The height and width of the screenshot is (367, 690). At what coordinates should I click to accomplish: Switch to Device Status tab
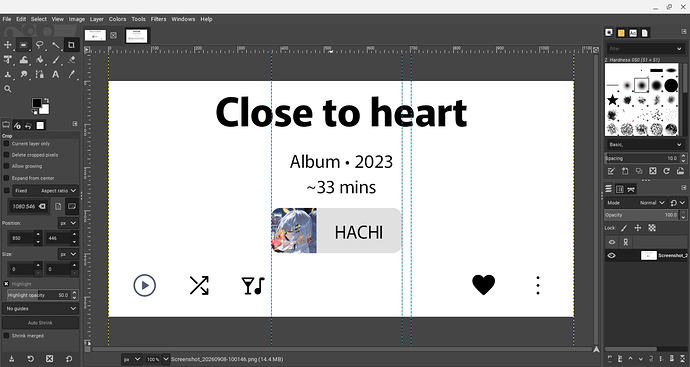(x=18, y=125)
